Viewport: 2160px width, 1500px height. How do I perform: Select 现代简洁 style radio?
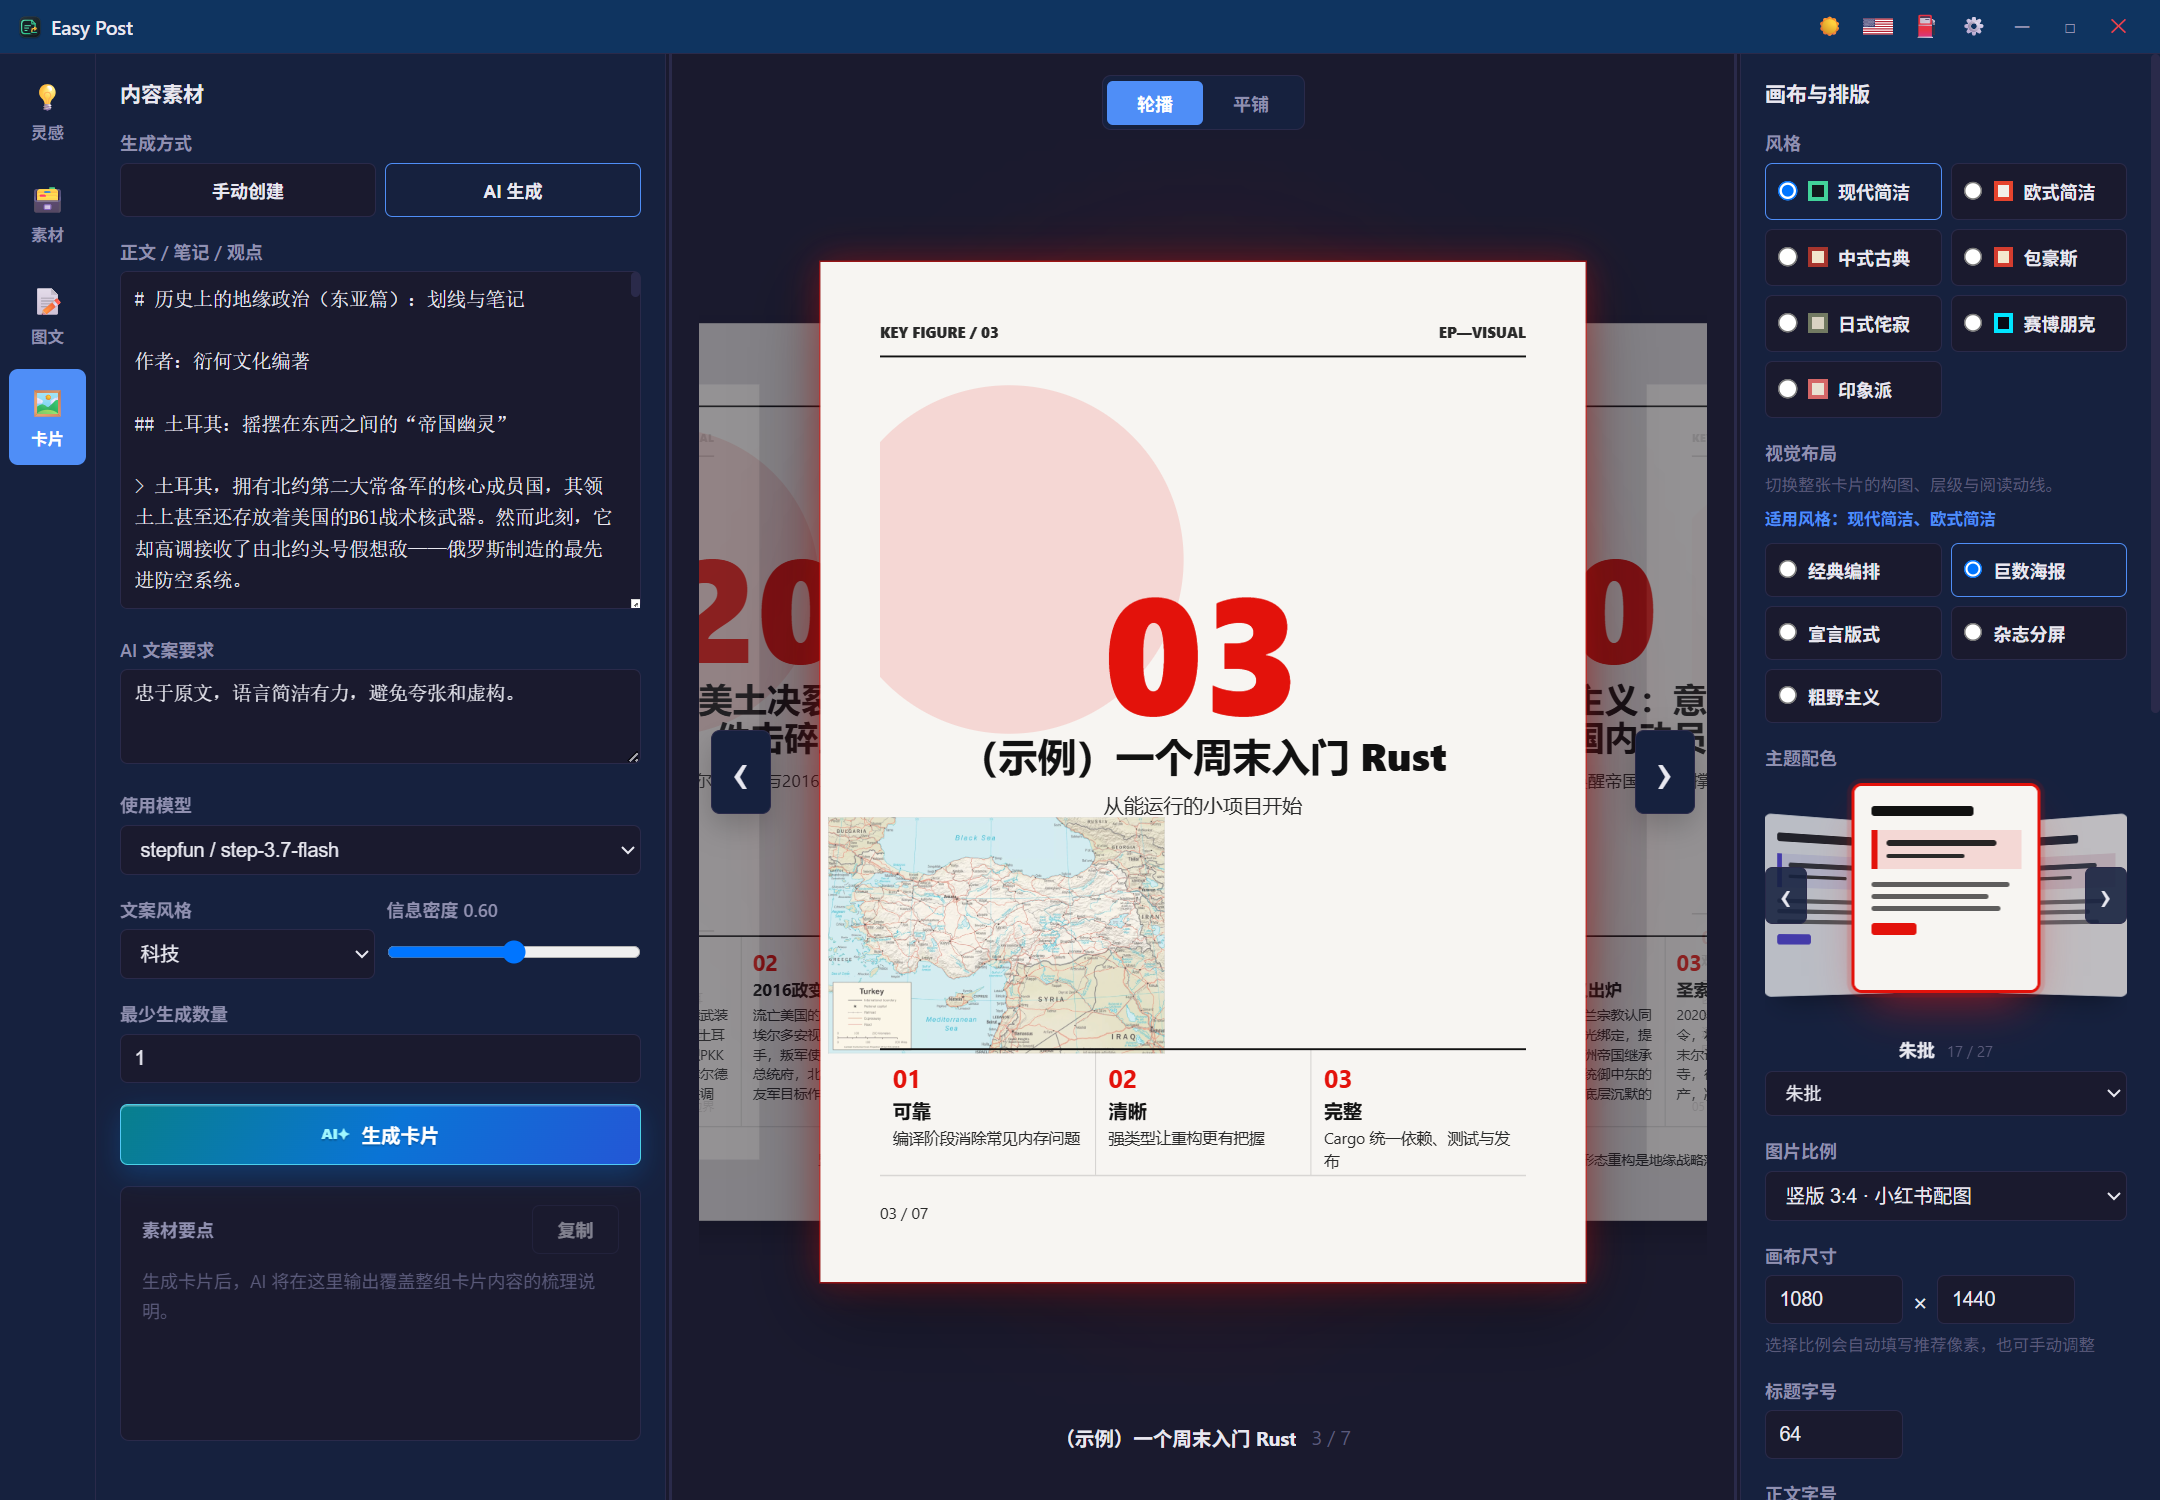click(1852, 191)
